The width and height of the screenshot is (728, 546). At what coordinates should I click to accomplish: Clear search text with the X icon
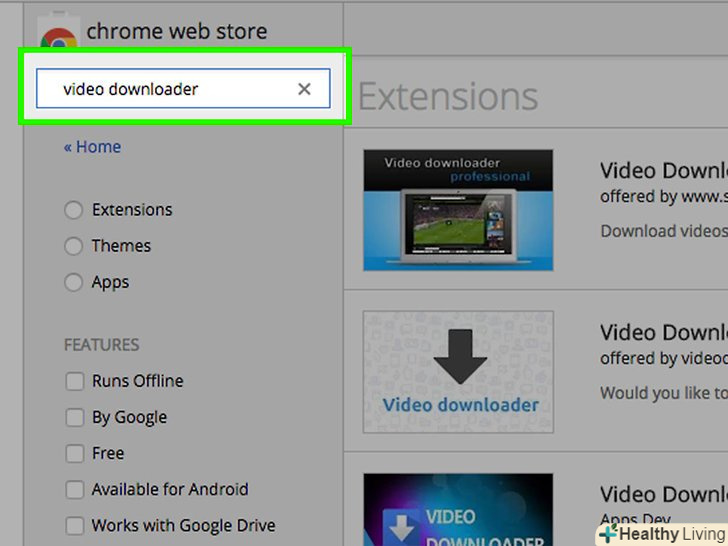pyautogui.click(x=304, y=89)
